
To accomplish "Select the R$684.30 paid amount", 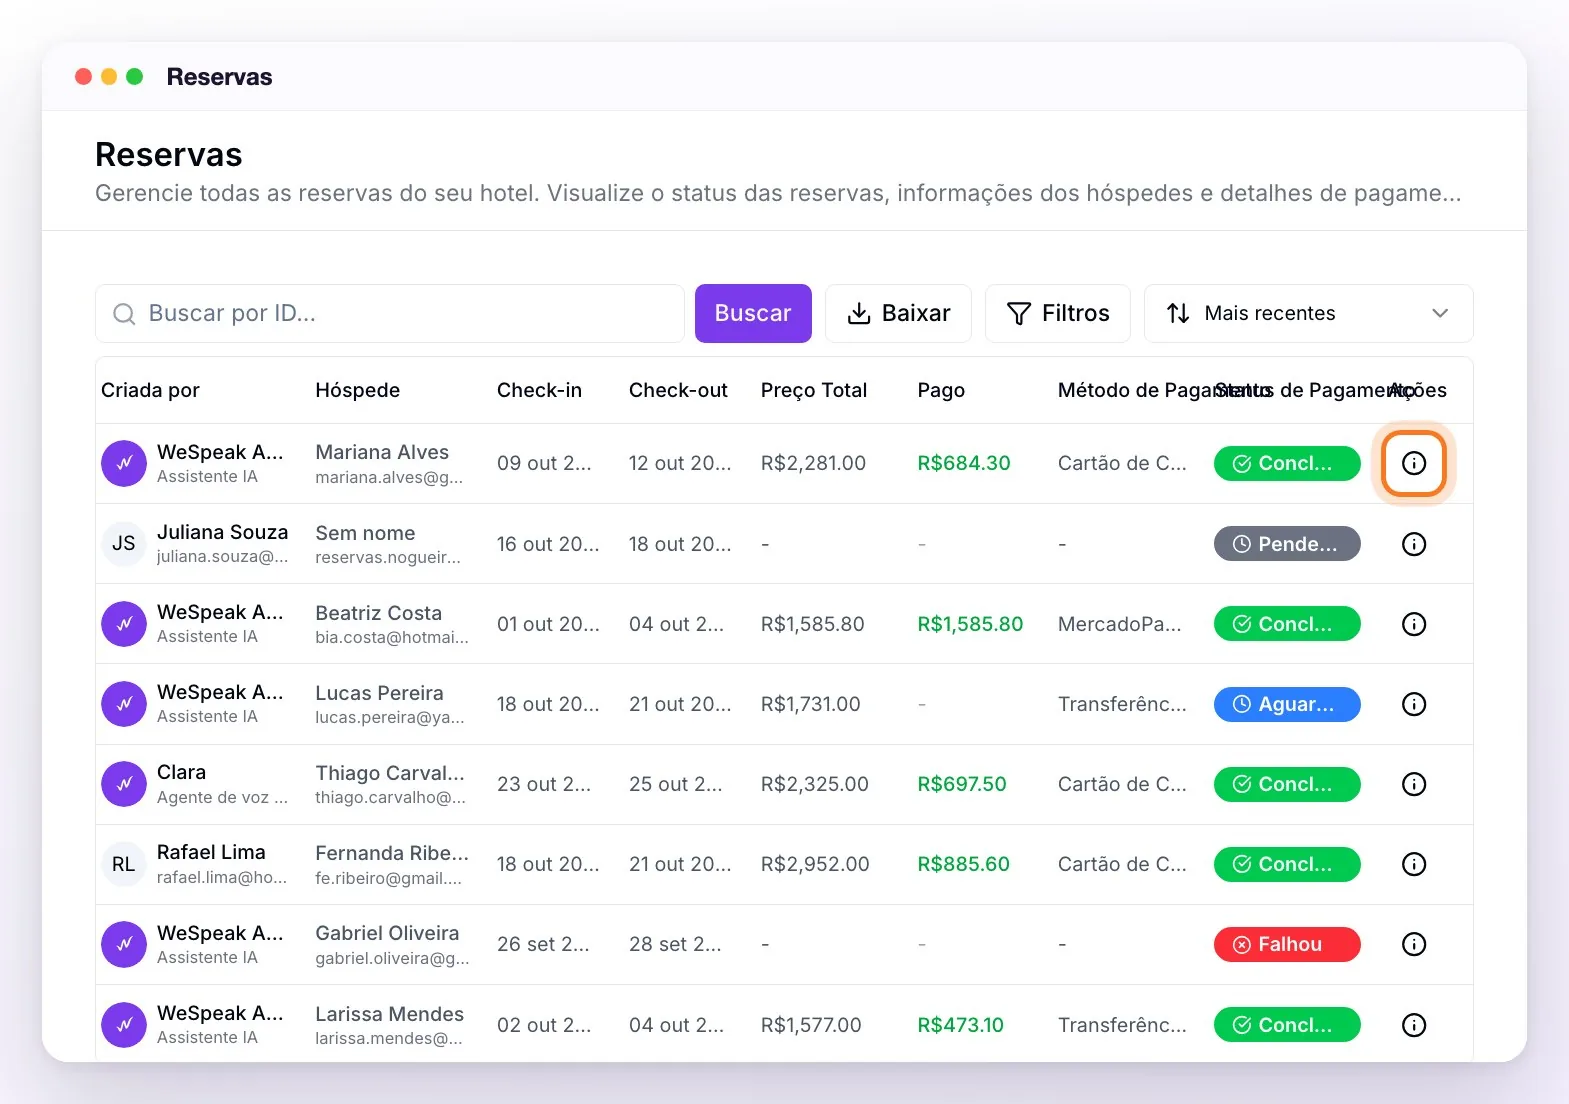I will click(964, 463).
